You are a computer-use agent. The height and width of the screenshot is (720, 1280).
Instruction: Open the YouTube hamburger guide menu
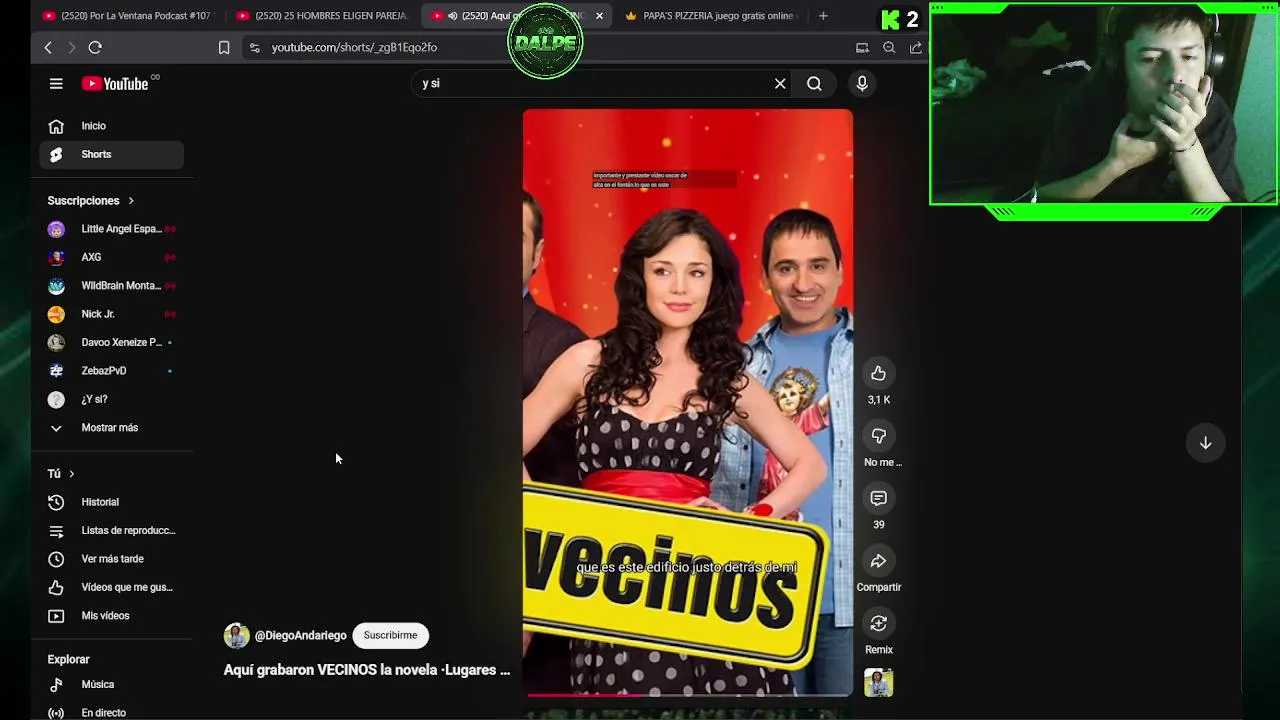click(x=56, y=84)
